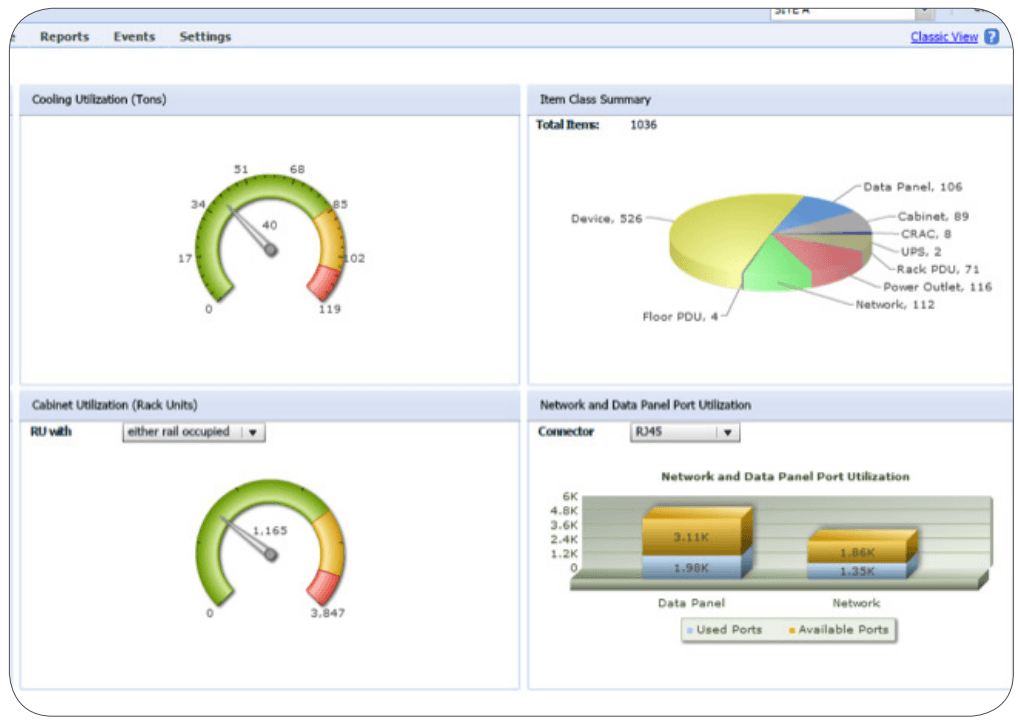Click the 'Floor PDU, 4' pie label
This screenshot has height=725, width=1018.
[680, 317]
